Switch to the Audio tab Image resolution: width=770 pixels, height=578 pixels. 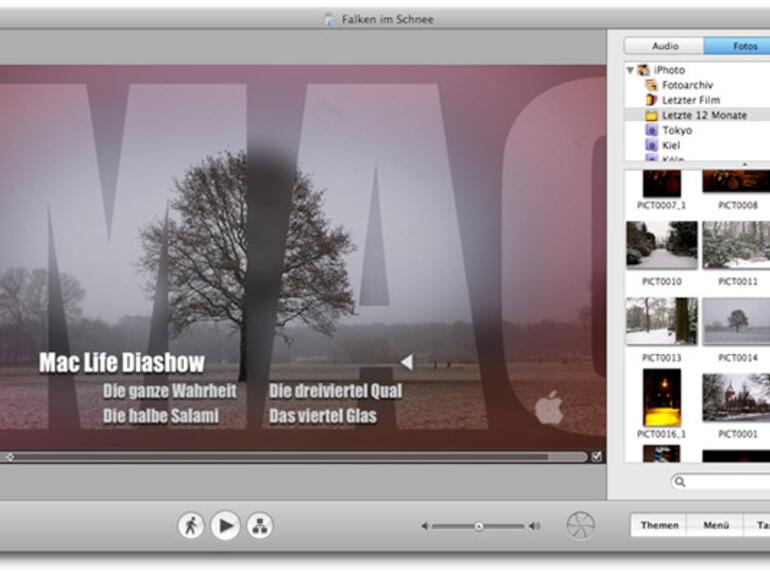pyautogui.click(x=665, y=46)
